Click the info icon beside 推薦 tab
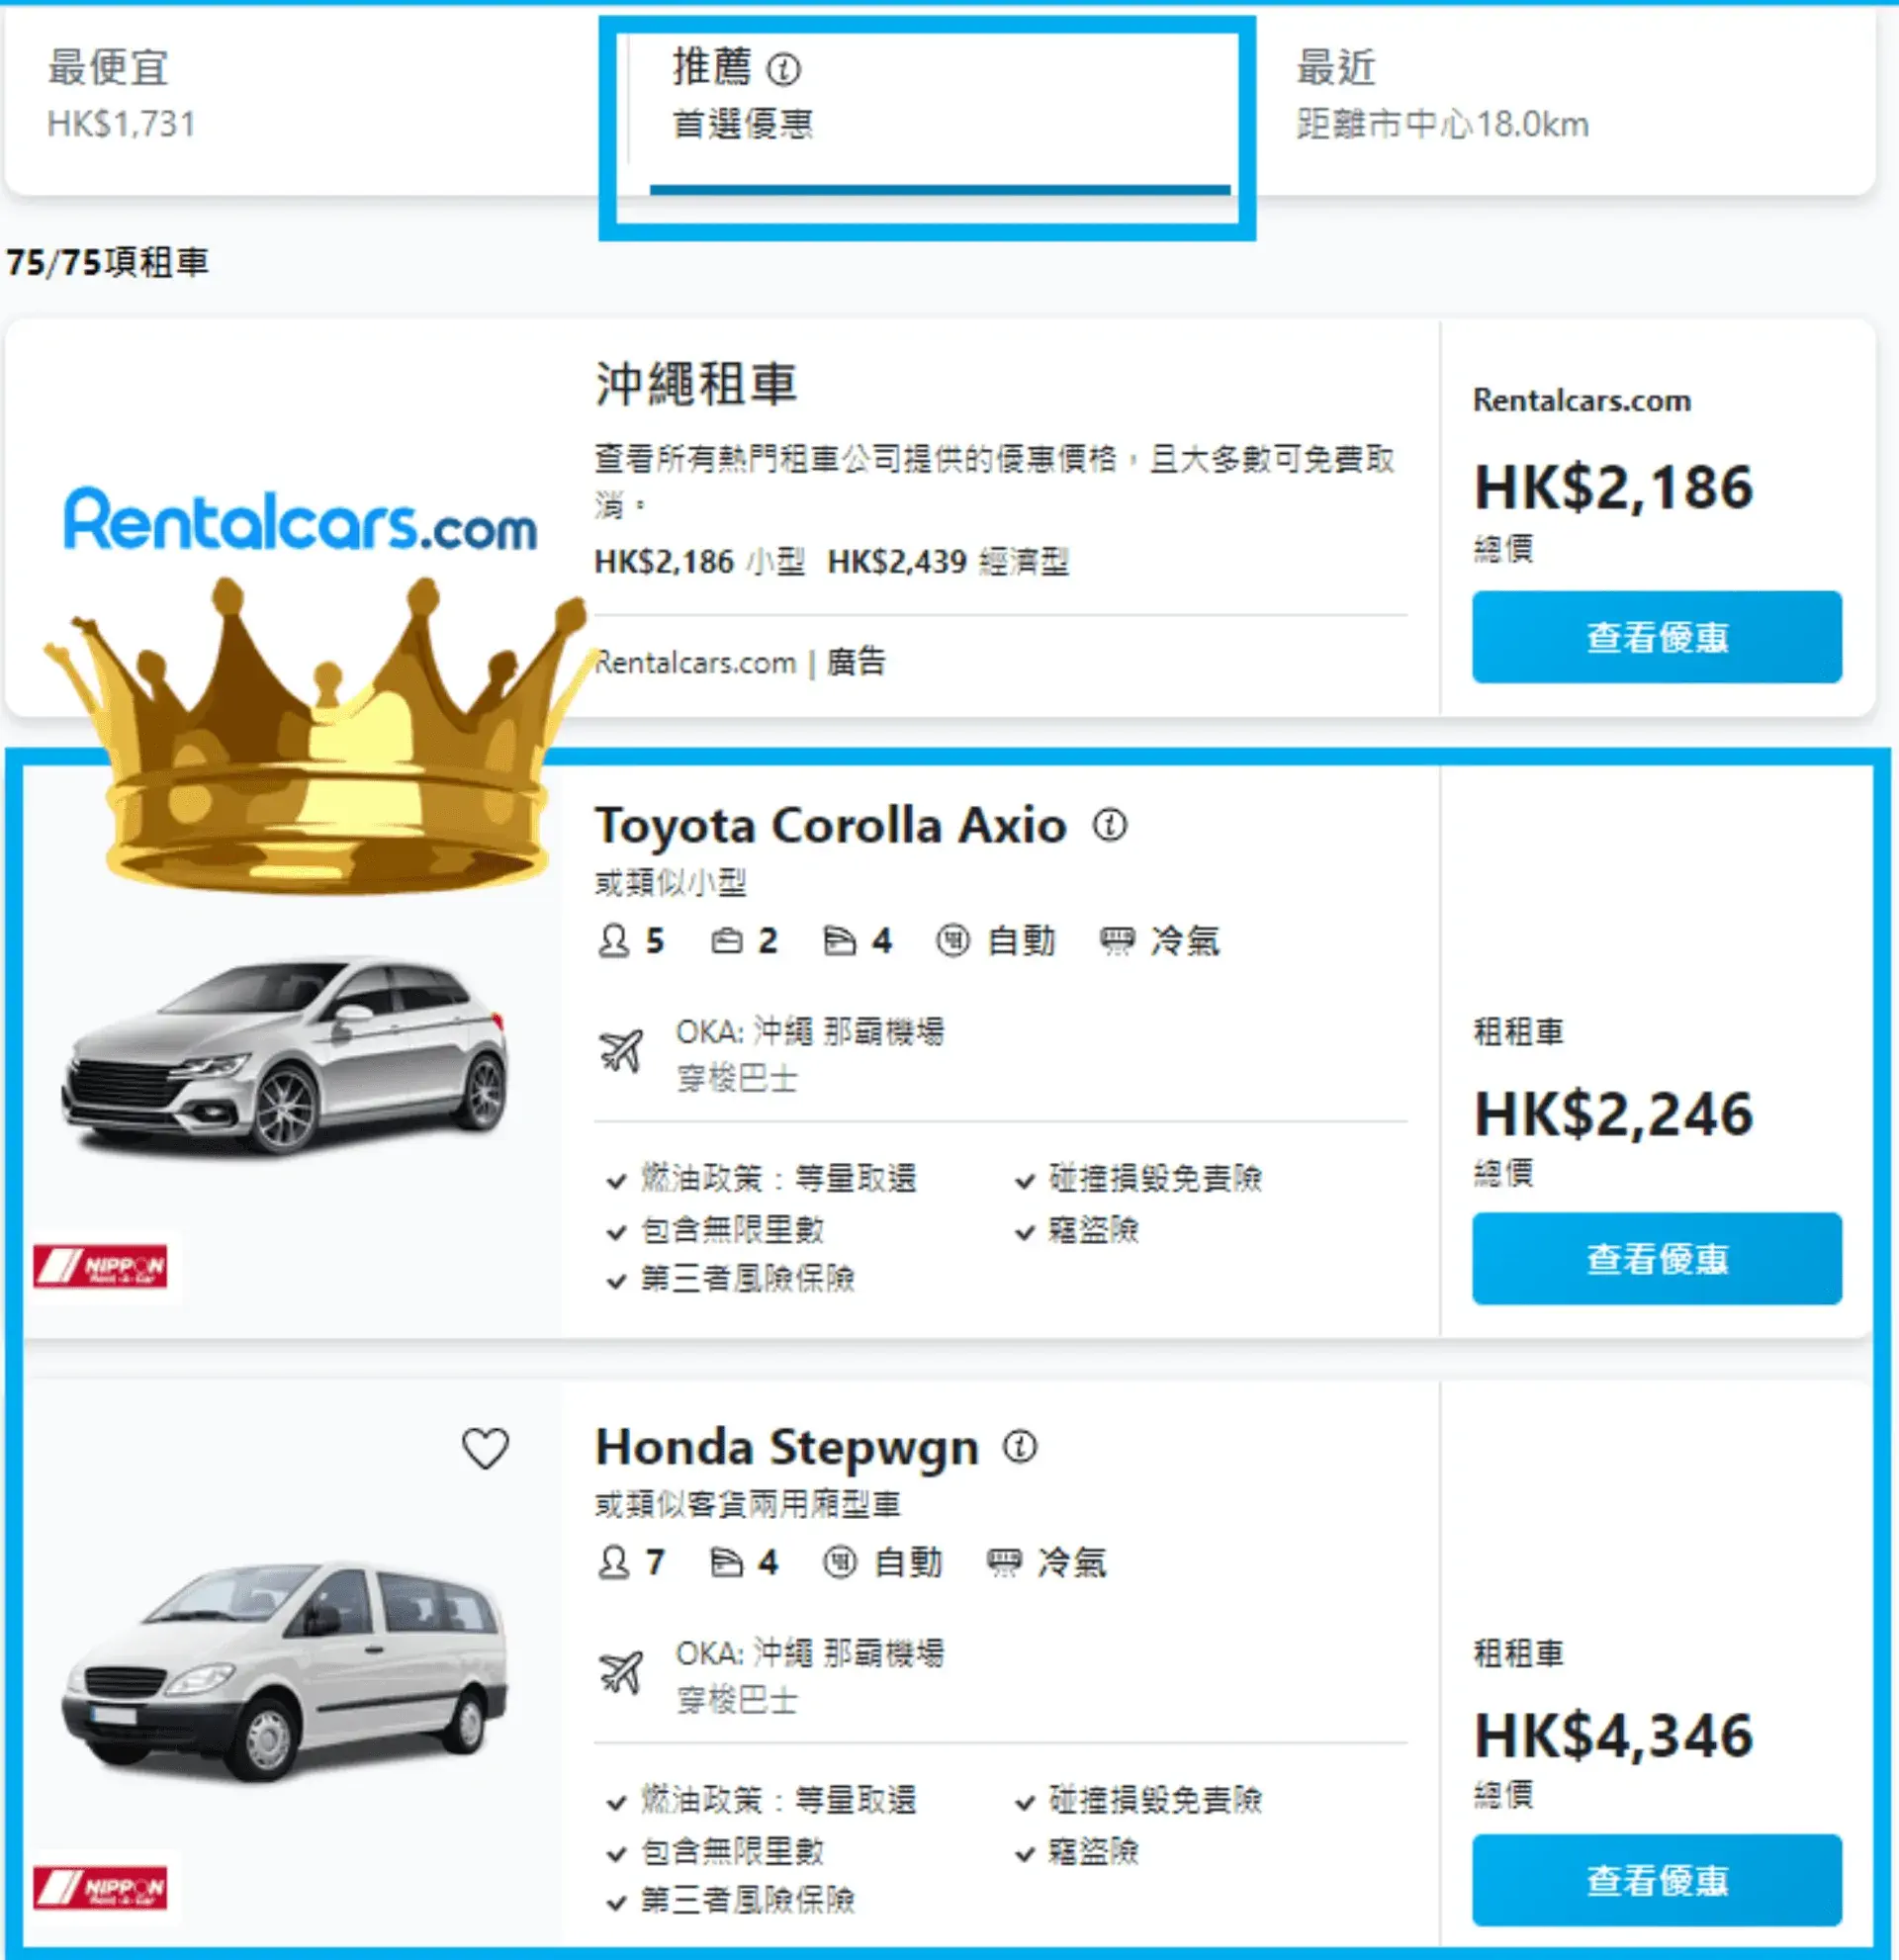 point(783,69)
